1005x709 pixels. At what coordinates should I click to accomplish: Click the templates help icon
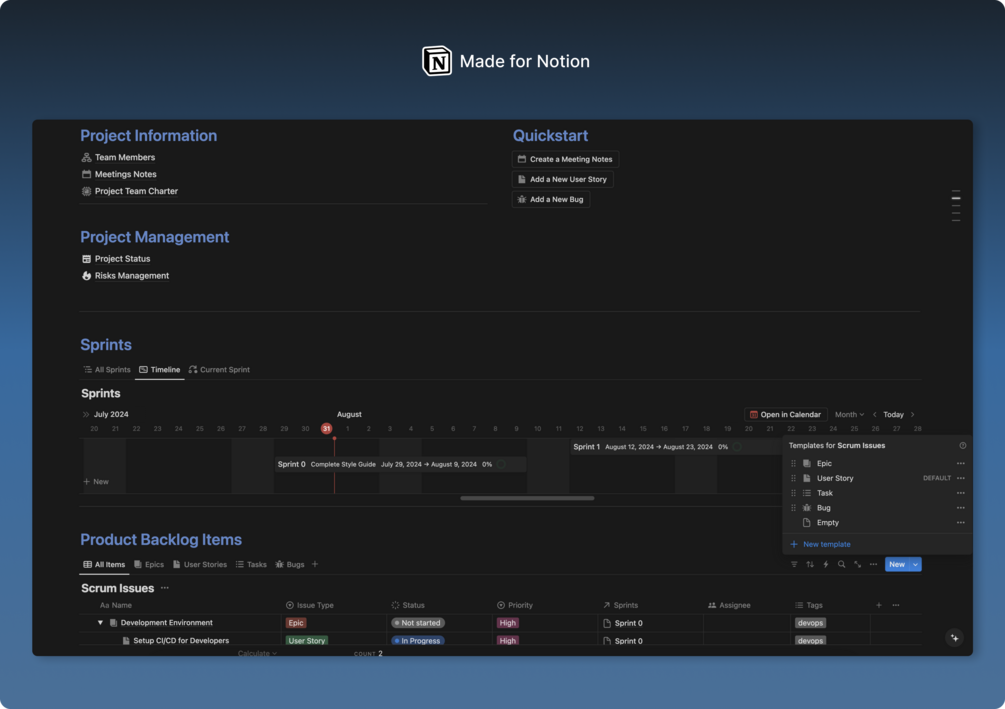pos(962,446)
